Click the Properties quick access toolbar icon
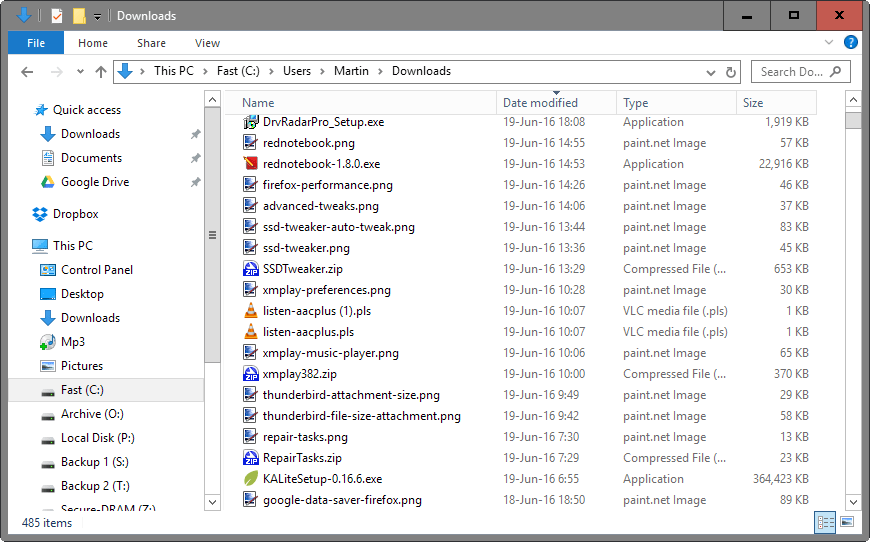Screen dimensions: 870x542 pos(57,16)
